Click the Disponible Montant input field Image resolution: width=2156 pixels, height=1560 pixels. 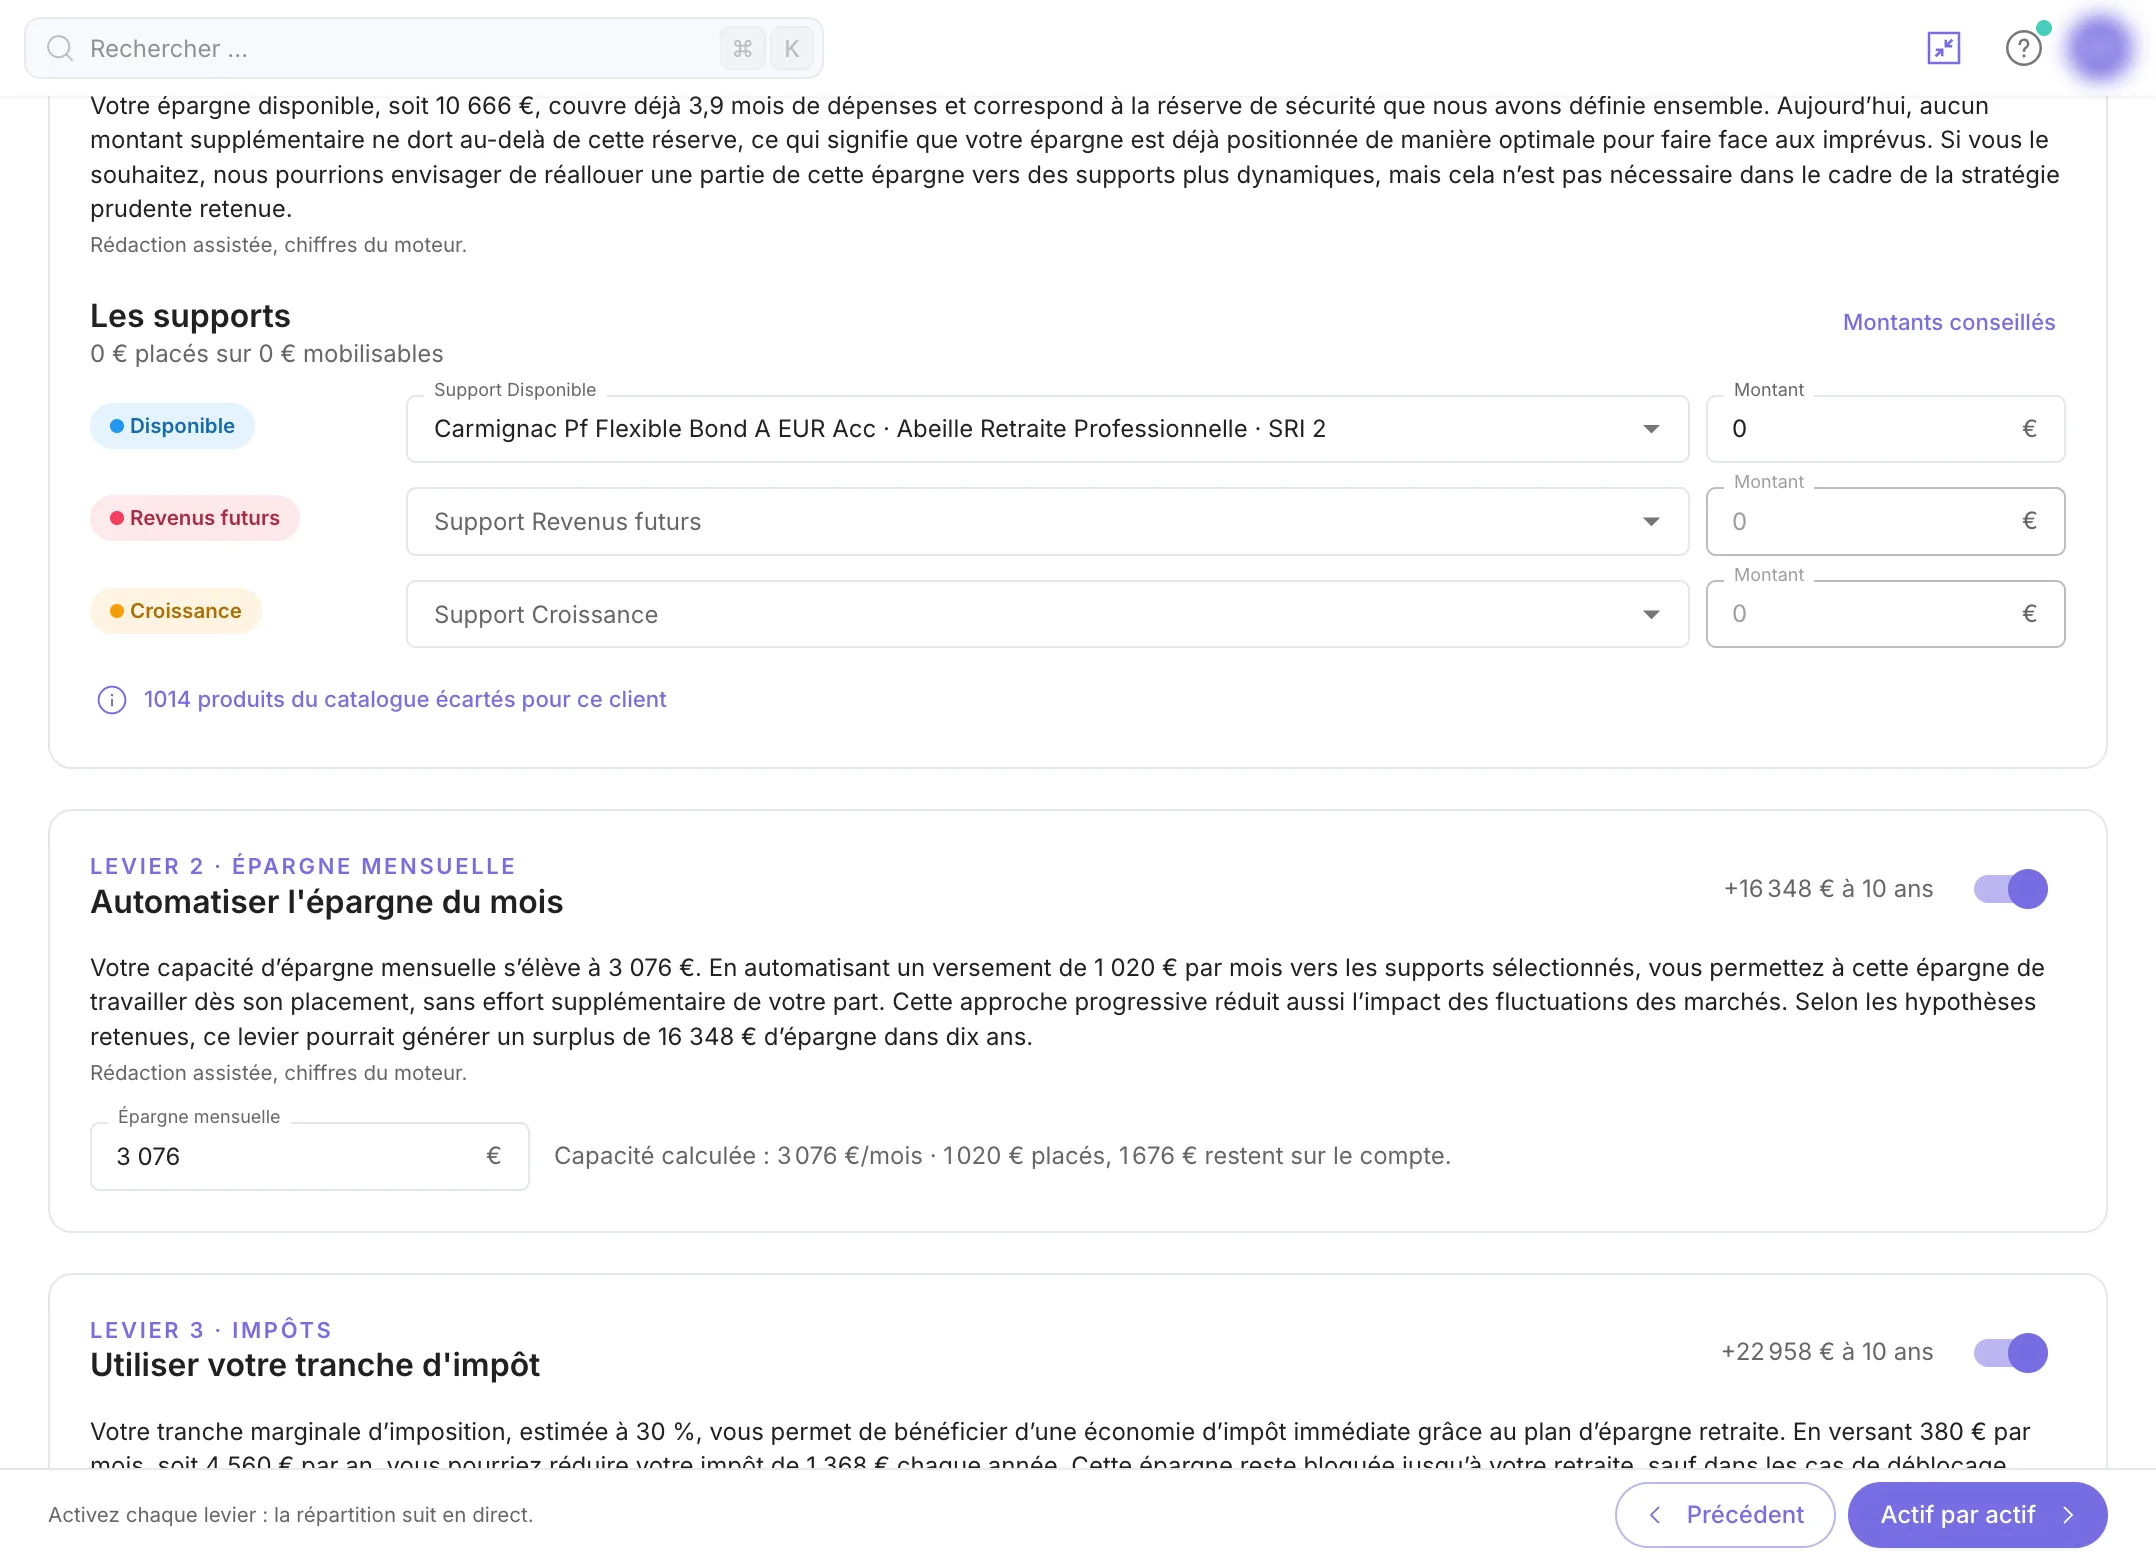pyautogui.click(x=1885, y=429)
